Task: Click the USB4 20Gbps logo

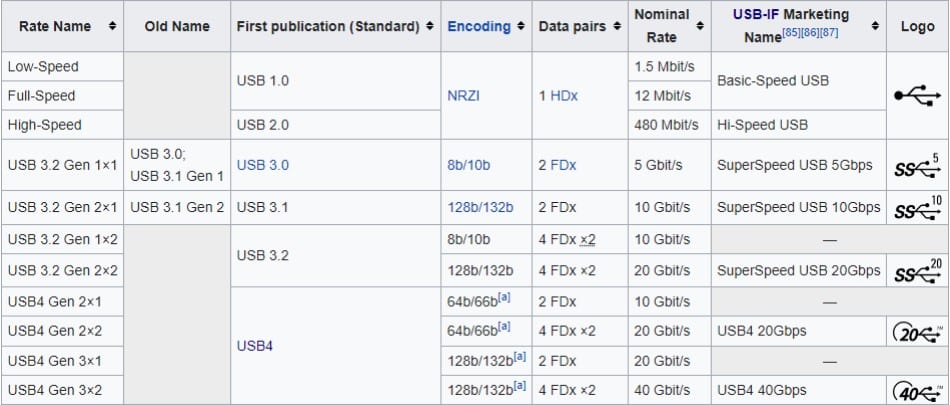Action: pyautogui.click(x=917, y=331)
